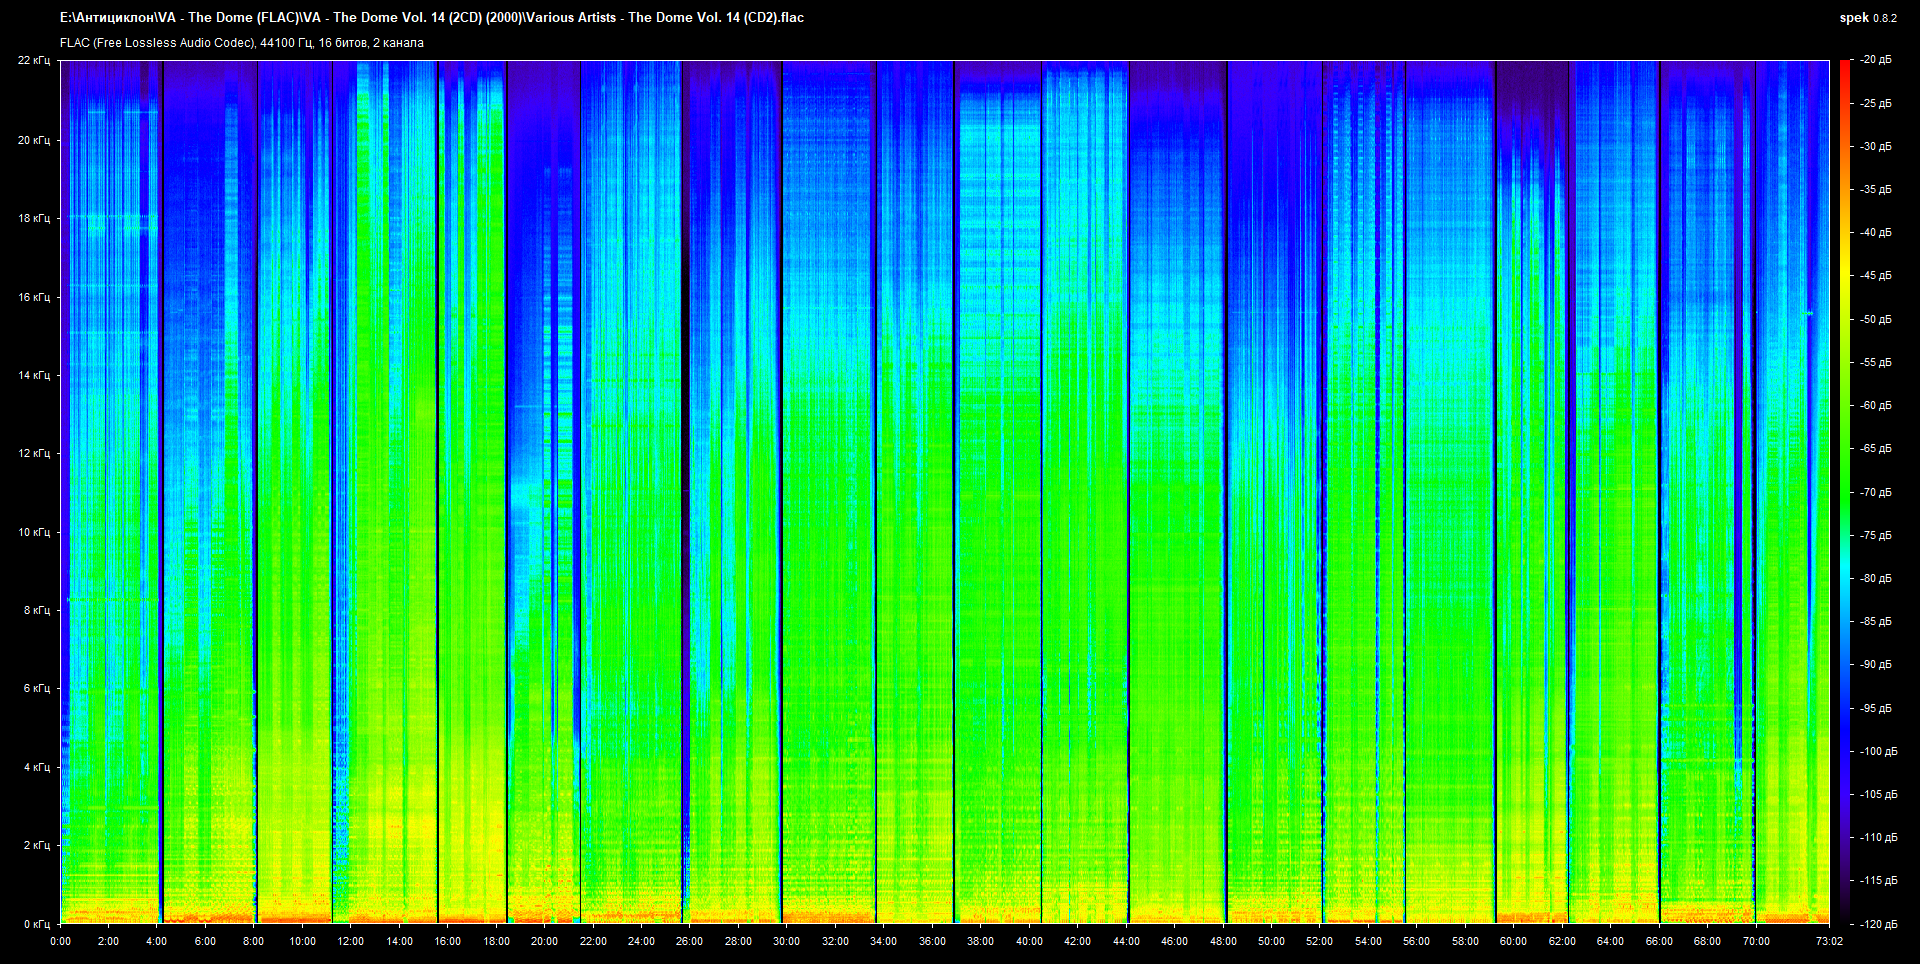Pick the 44:00 time axis label
1920x964 pixels.
point(1126,941)
